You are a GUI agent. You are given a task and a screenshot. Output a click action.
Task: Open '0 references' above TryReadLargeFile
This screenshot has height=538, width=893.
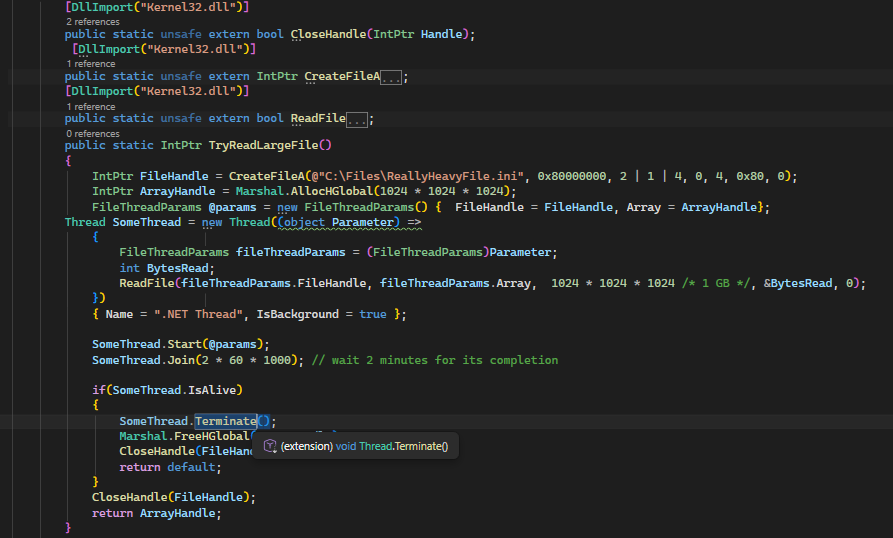[93, 134]
